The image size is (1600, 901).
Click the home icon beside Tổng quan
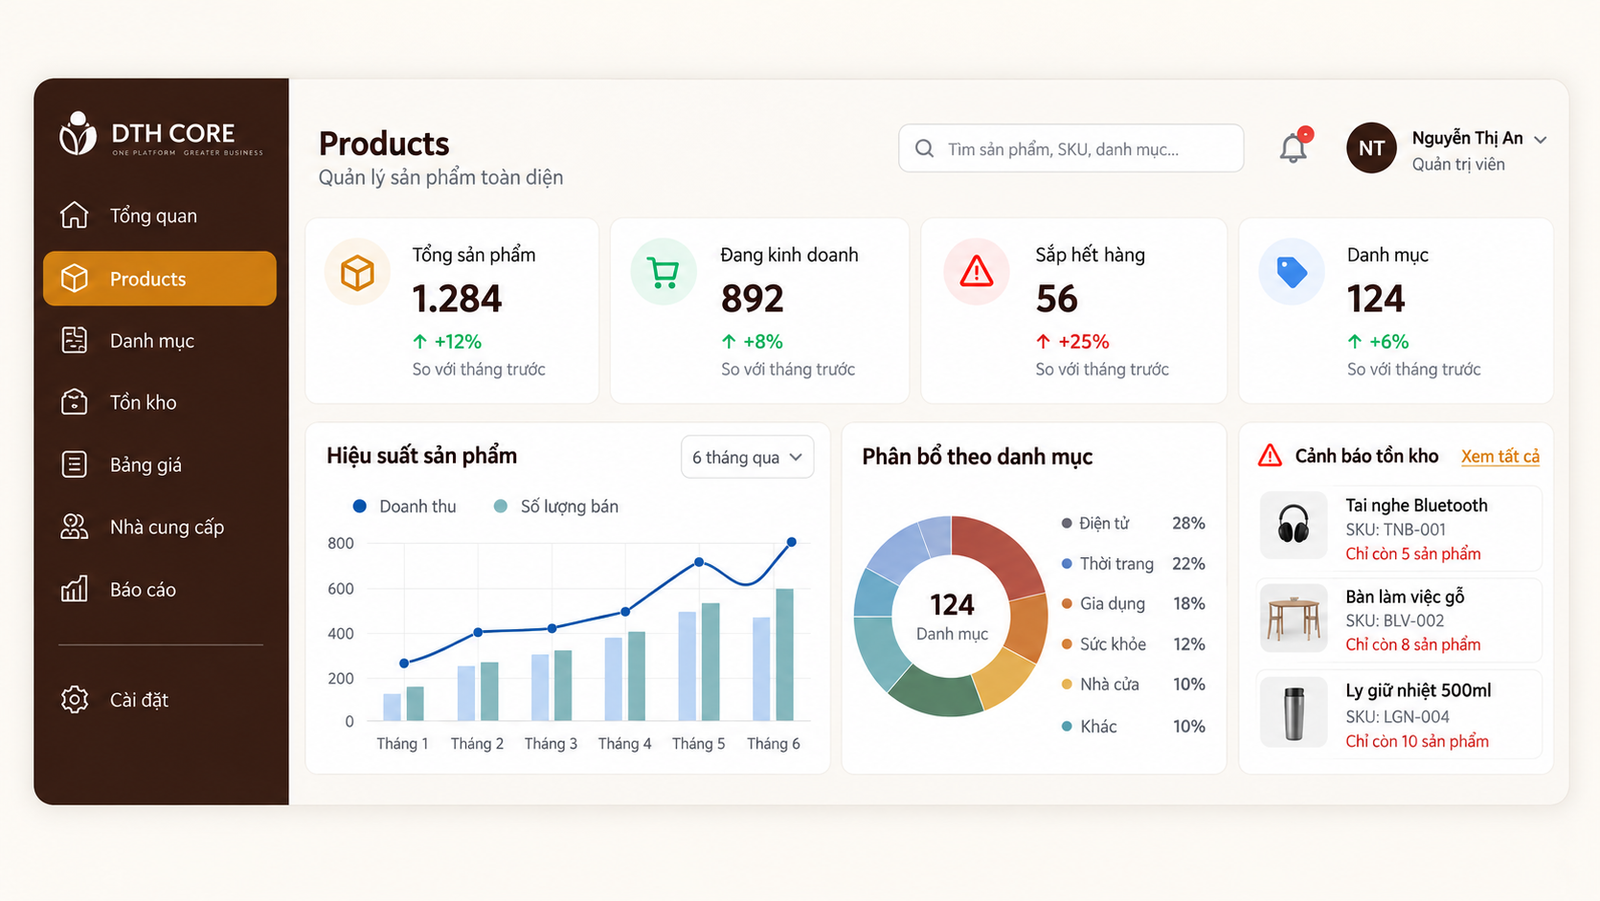pyautogui.click(x=74, y=215)
